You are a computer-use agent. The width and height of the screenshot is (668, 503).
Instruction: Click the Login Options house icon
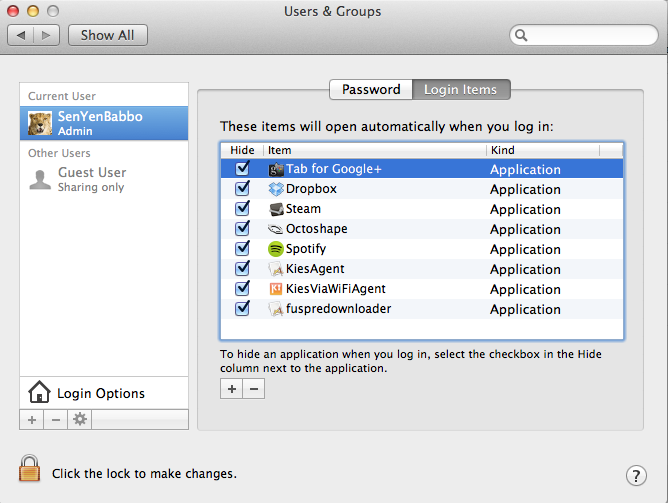(x=39, y=392)
